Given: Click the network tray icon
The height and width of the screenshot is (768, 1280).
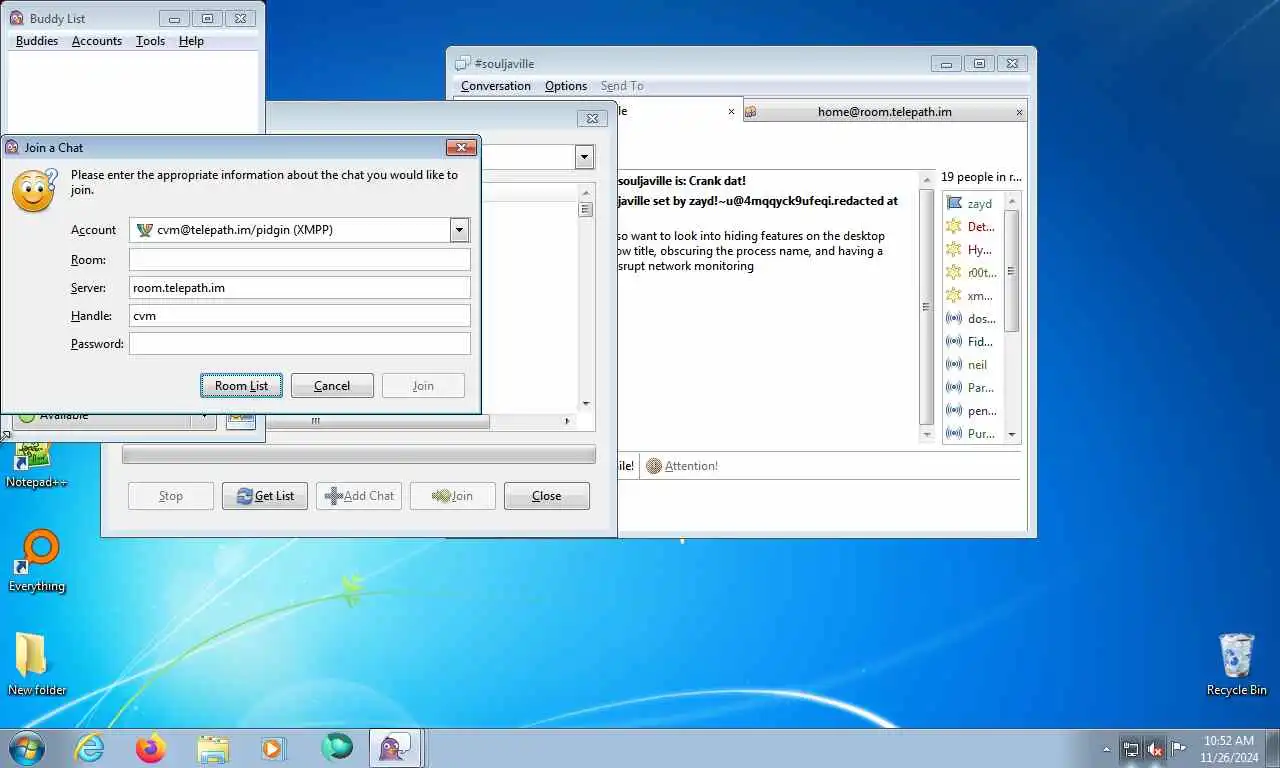Looking at the screenshot, I should [x=1131, y=748].
